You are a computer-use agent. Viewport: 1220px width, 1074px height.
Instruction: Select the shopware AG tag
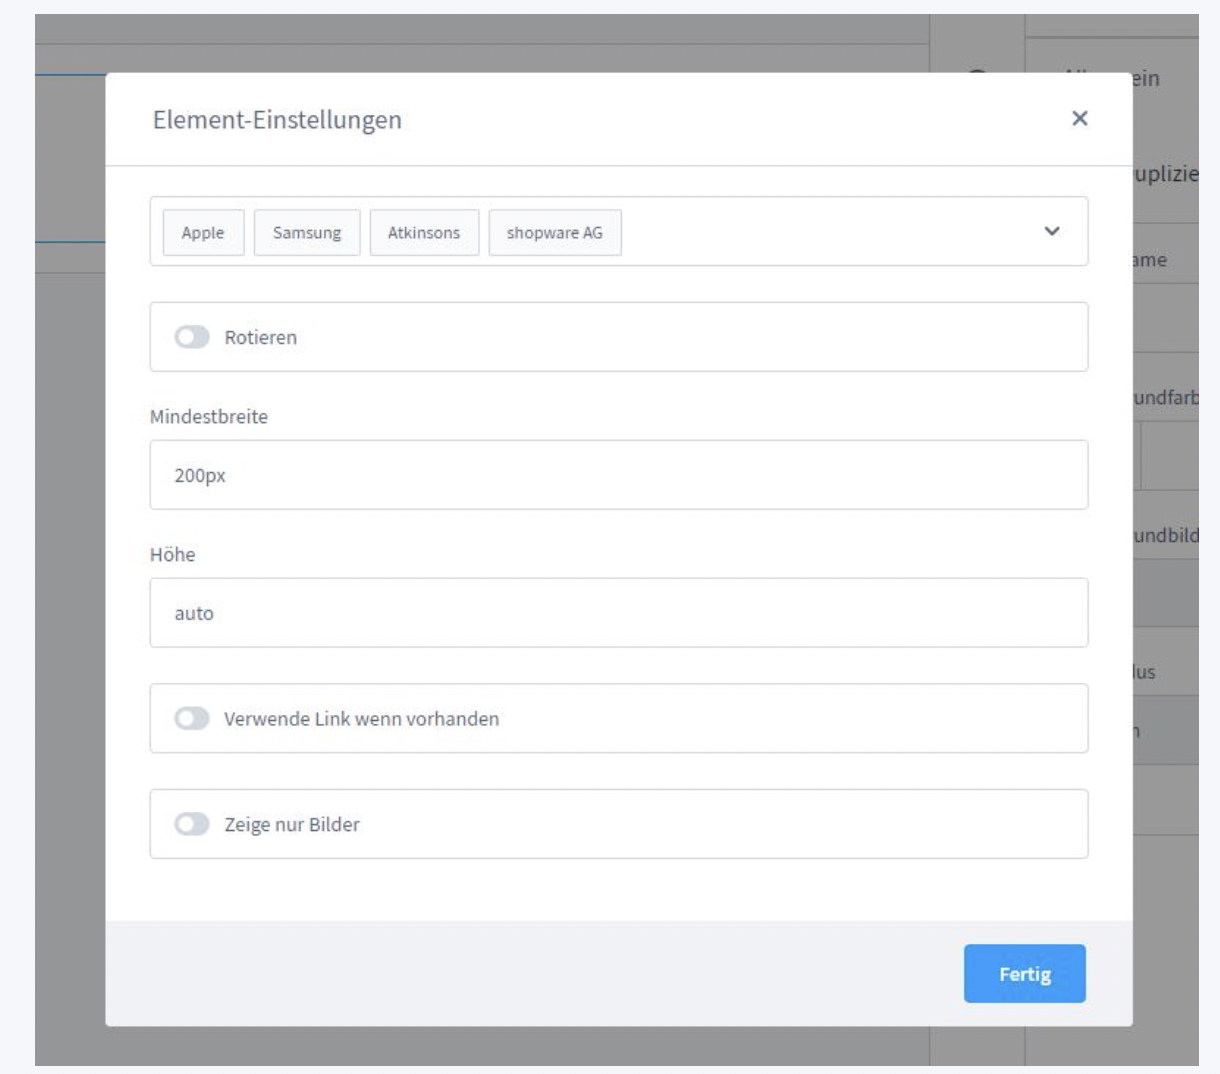click(554, 232)
